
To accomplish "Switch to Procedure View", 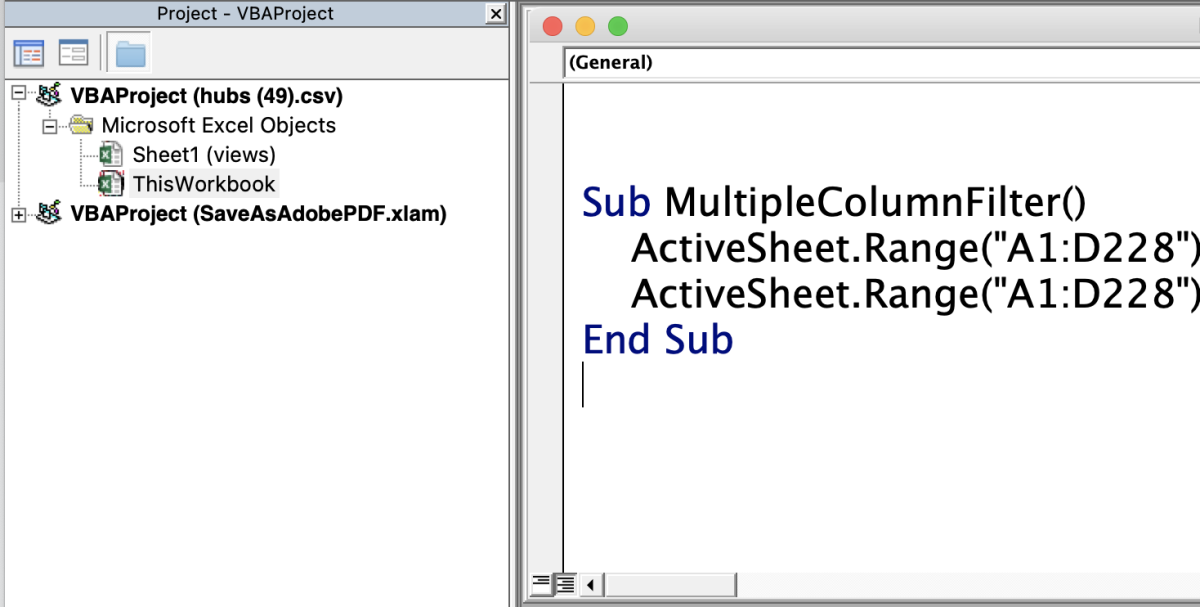I will click(x=541, y=584).
